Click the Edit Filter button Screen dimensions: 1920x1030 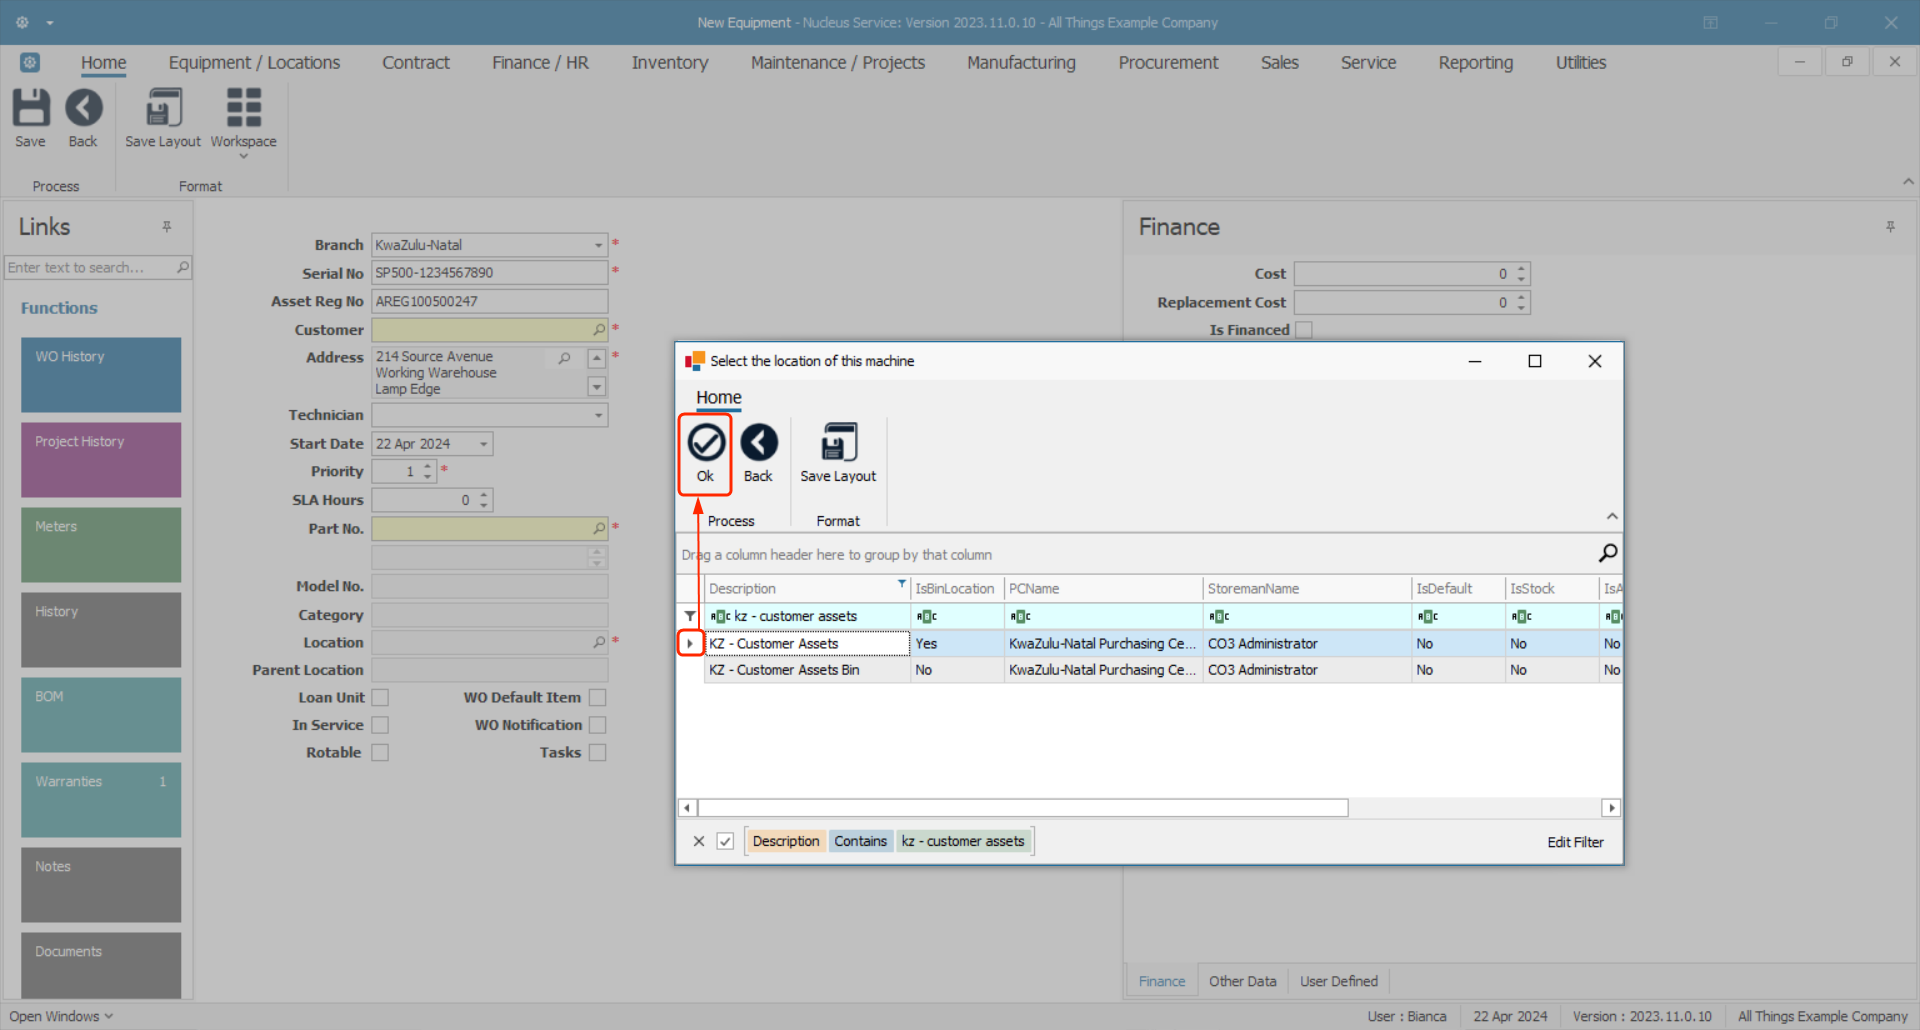coord(1575,842)
